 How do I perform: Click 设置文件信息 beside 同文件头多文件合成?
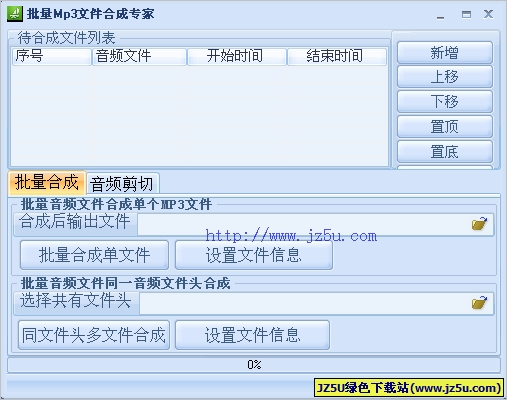point(252,335)
